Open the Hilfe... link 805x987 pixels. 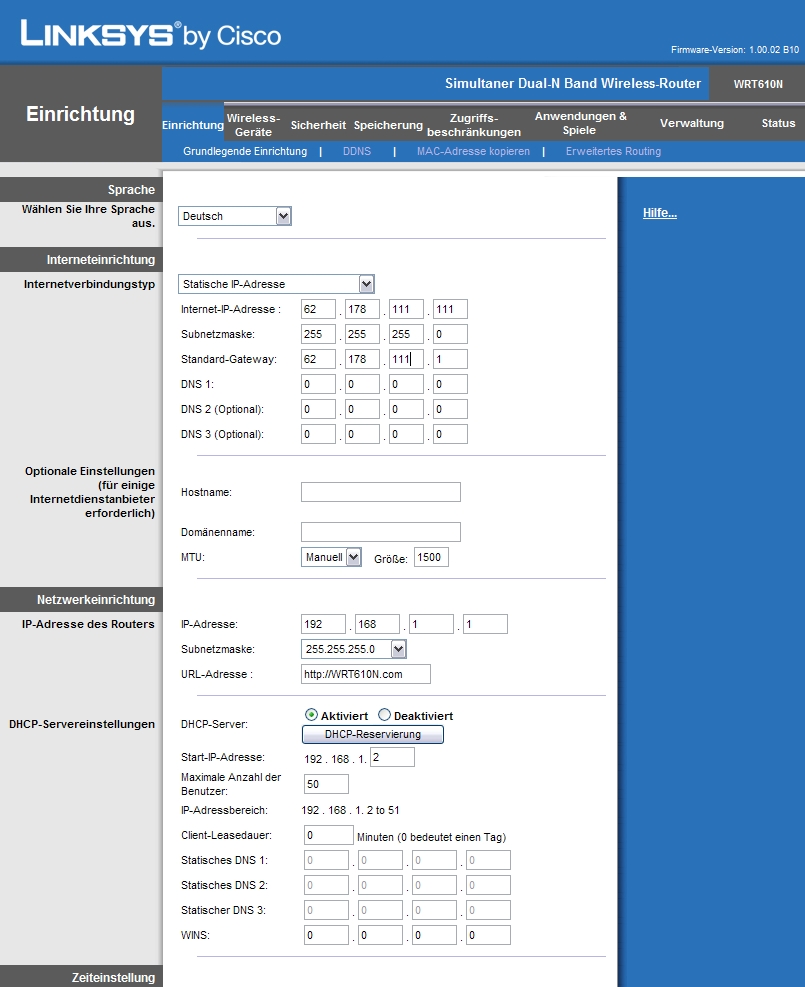659,213
